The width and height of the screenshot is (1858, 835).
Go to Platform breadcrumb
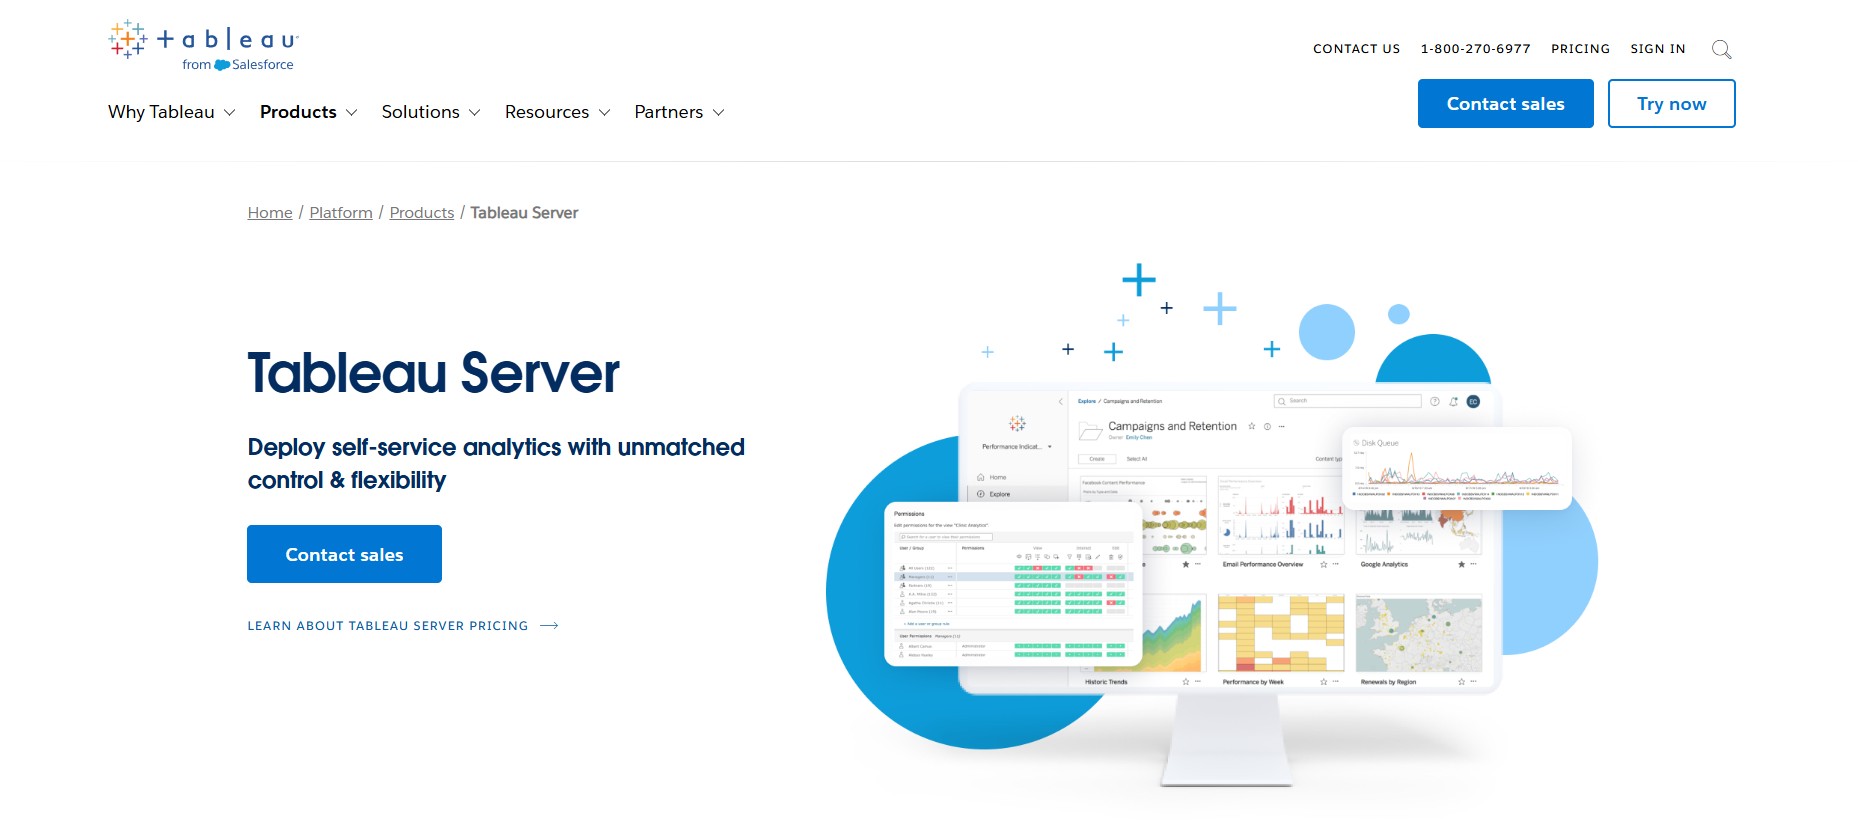341,213
